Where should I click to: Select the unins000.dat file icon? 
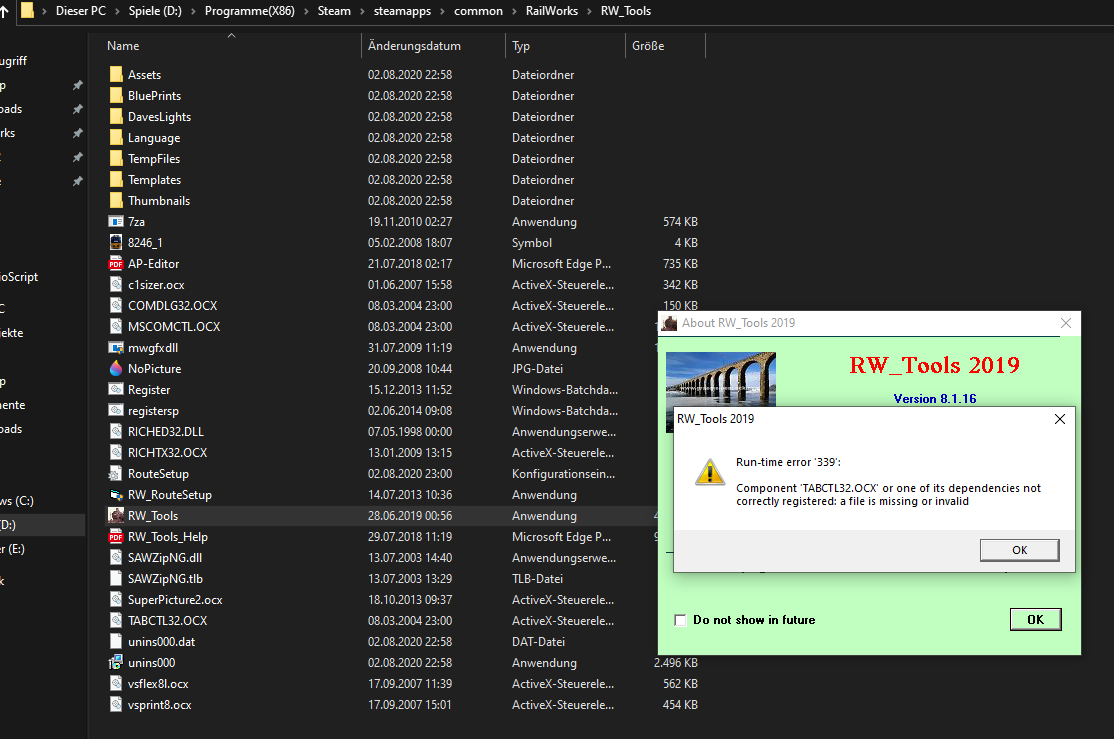(116, 642)
